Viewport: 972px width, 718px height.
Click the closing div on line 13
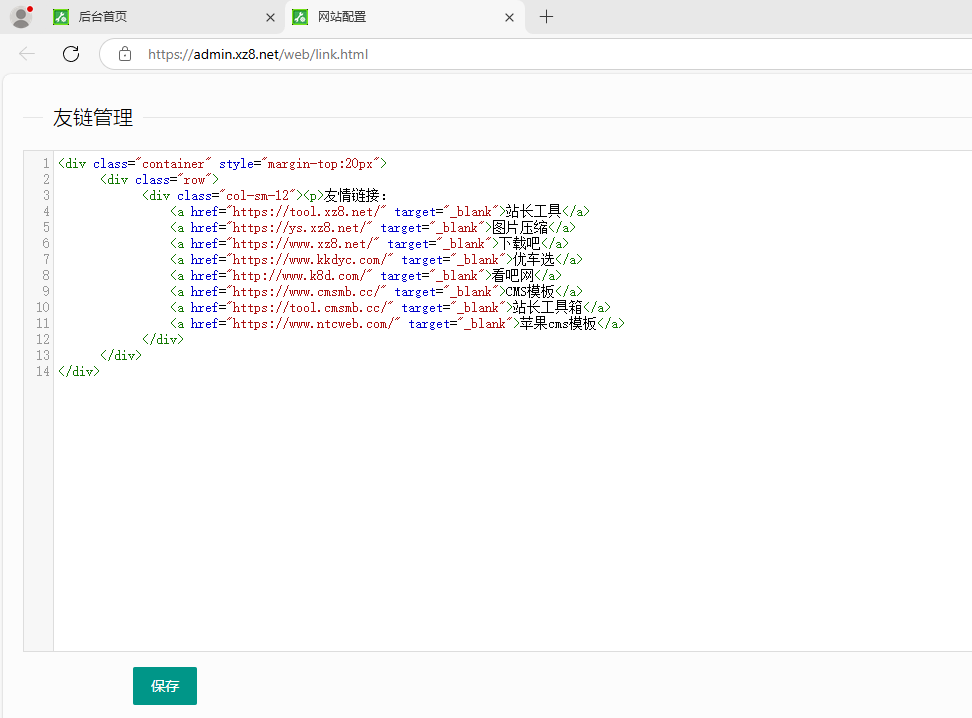[x=121, y=356]
